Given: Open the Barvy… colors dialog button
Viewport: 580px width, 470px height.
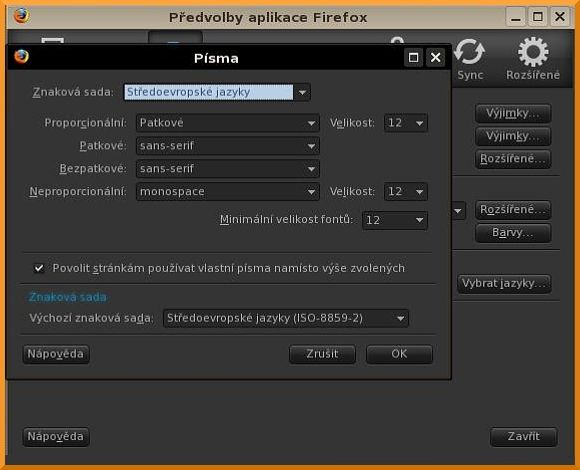Looking at the screenshot, I should point(513,233).
